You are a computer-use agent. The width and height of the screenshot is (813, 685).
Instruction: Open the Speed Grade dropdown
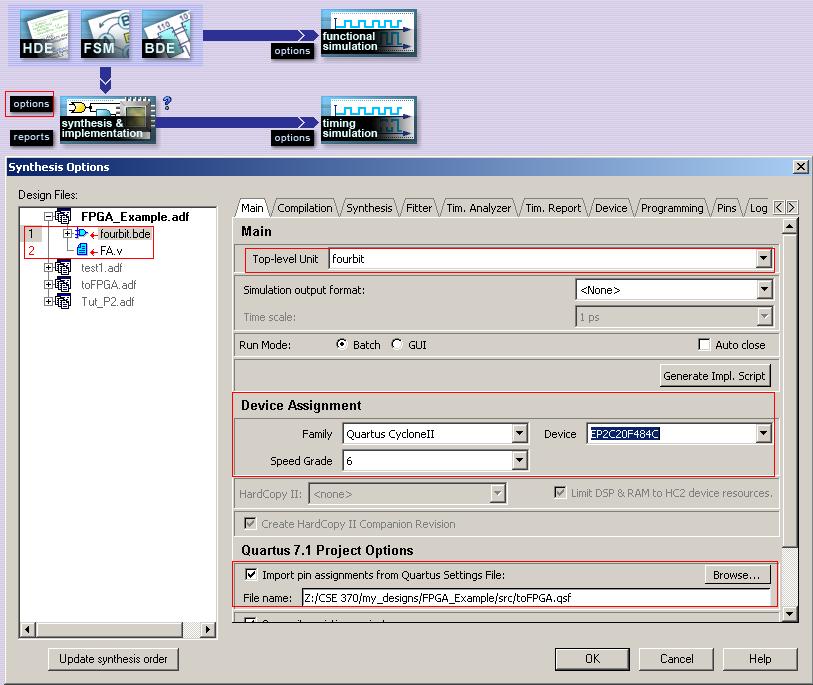pos(520,460)
